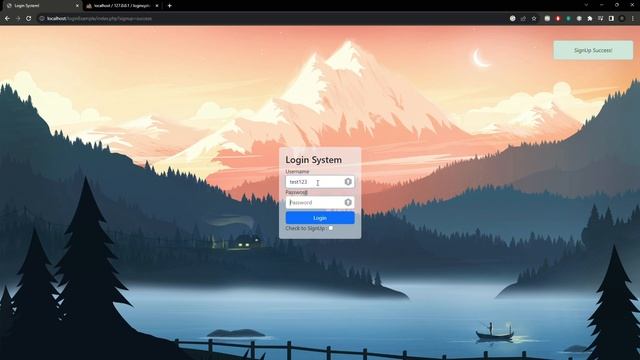The height and width of the screenshot is (360, 640).
Task: Tick the Check to SignUp checkbox
Action: (331, 228)
